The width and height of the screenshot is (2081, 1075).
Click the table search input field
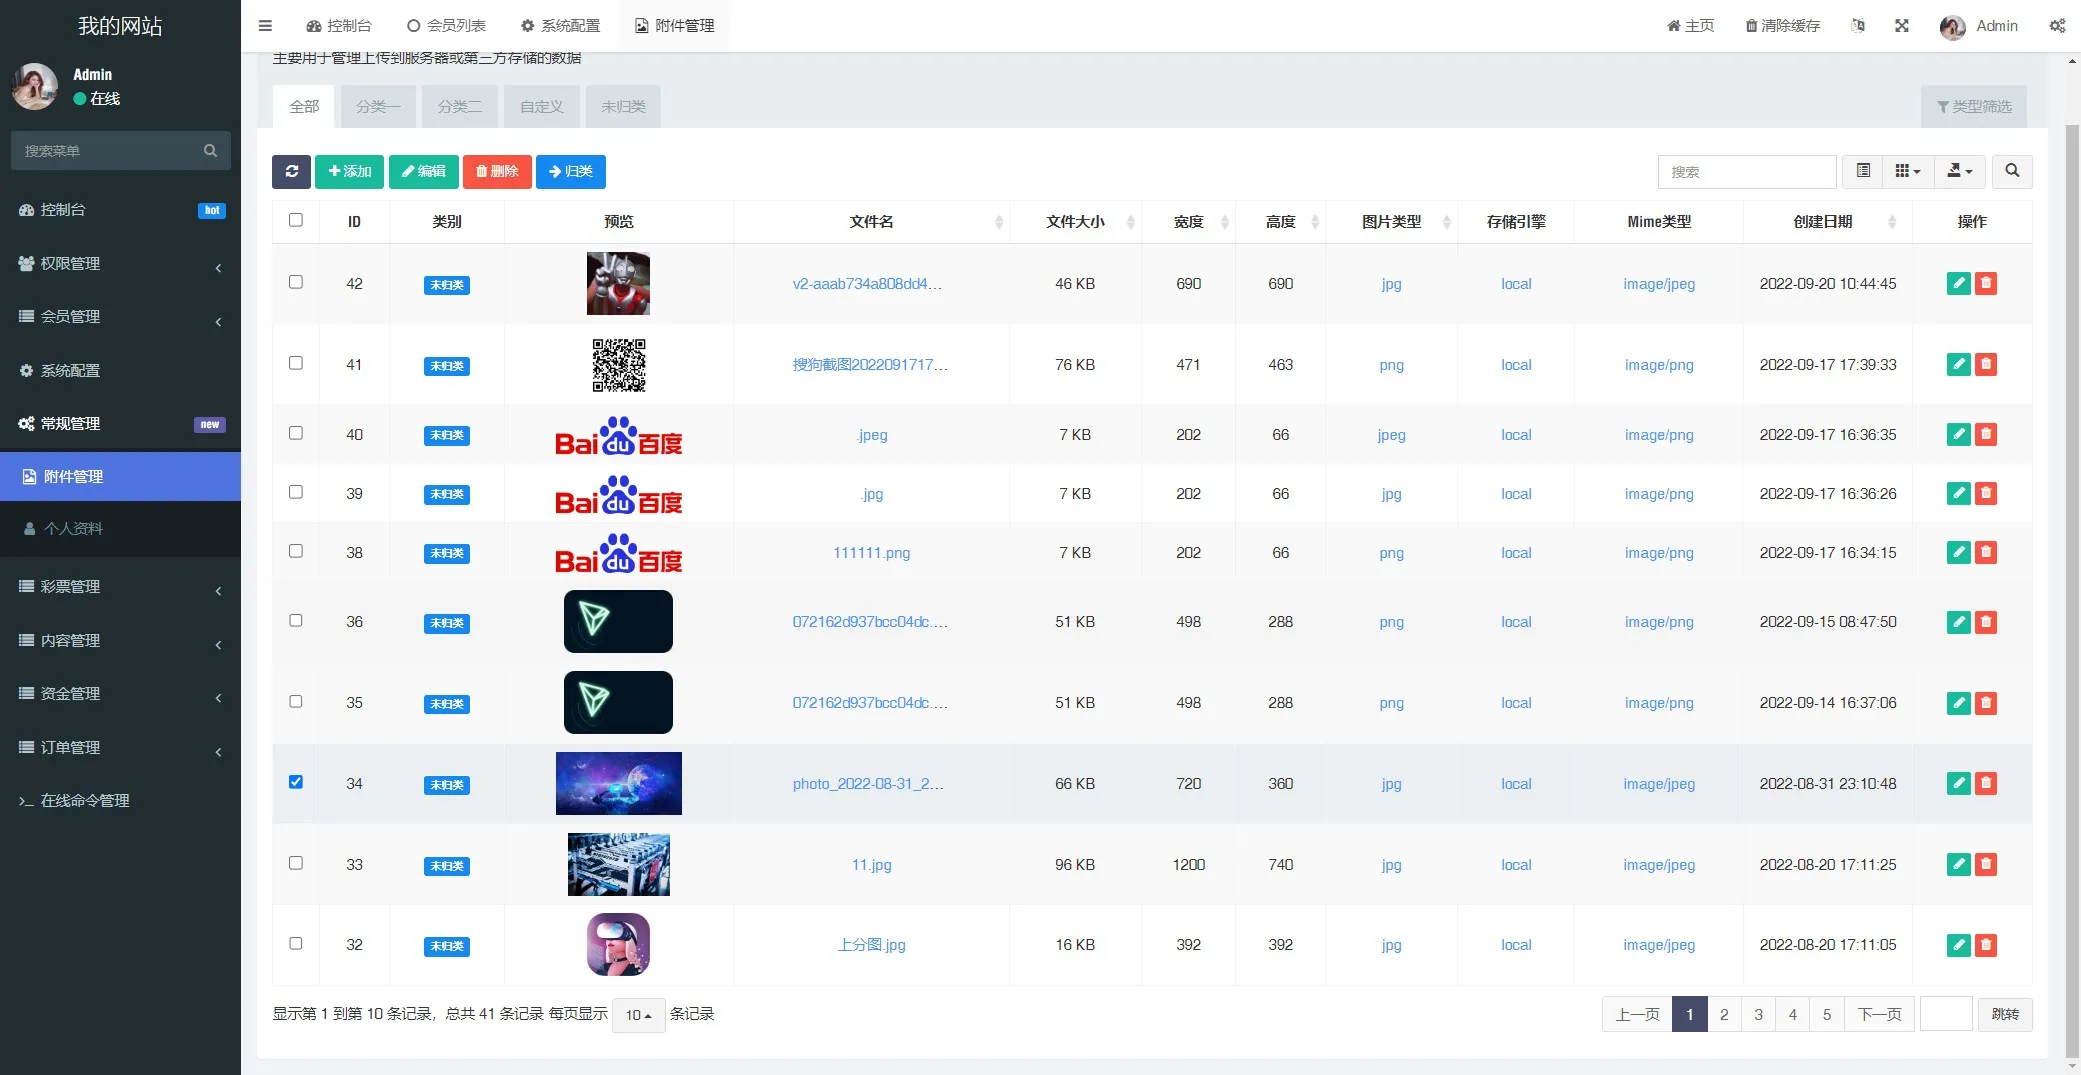click(1746, 172)
